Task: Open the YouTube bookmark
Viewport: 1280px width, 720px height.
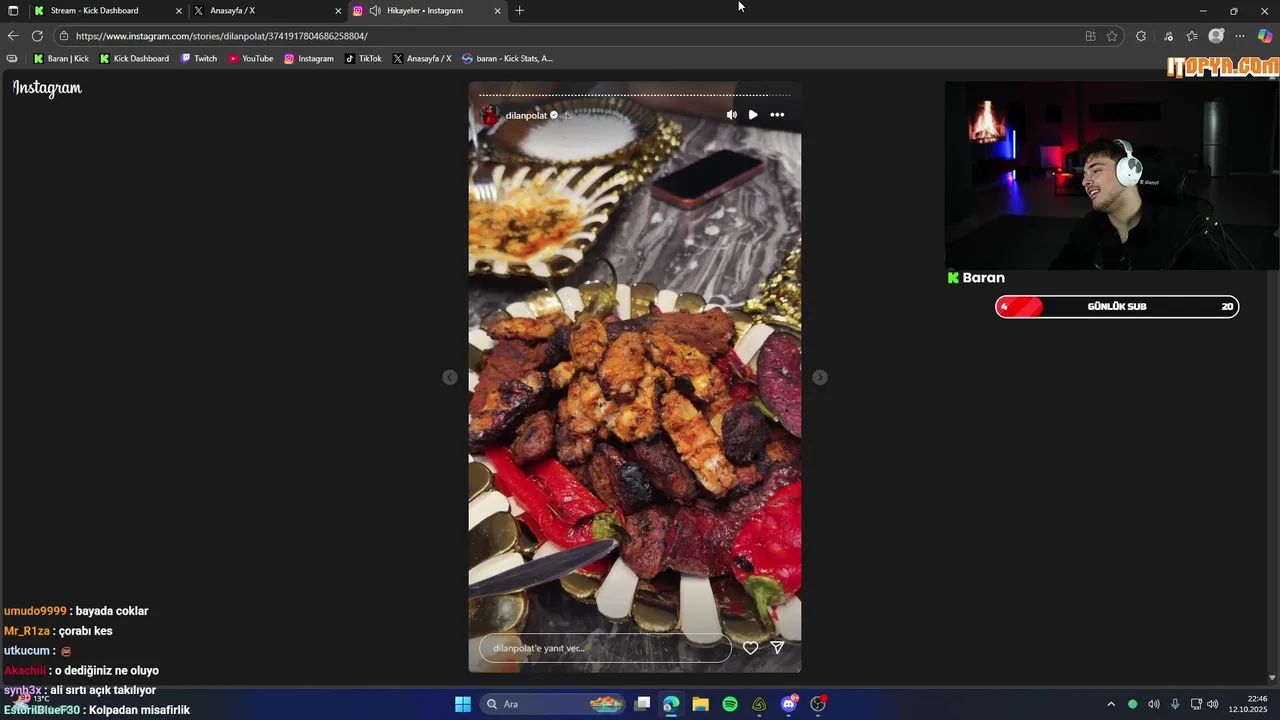Action: pos(250,59)
